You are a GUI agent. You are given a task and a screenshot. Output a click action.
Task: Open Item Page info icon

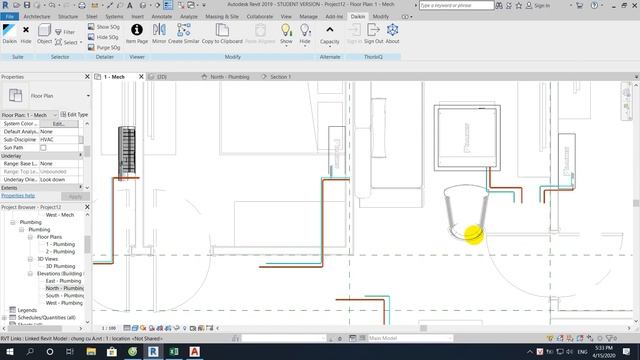coord(136,30)
